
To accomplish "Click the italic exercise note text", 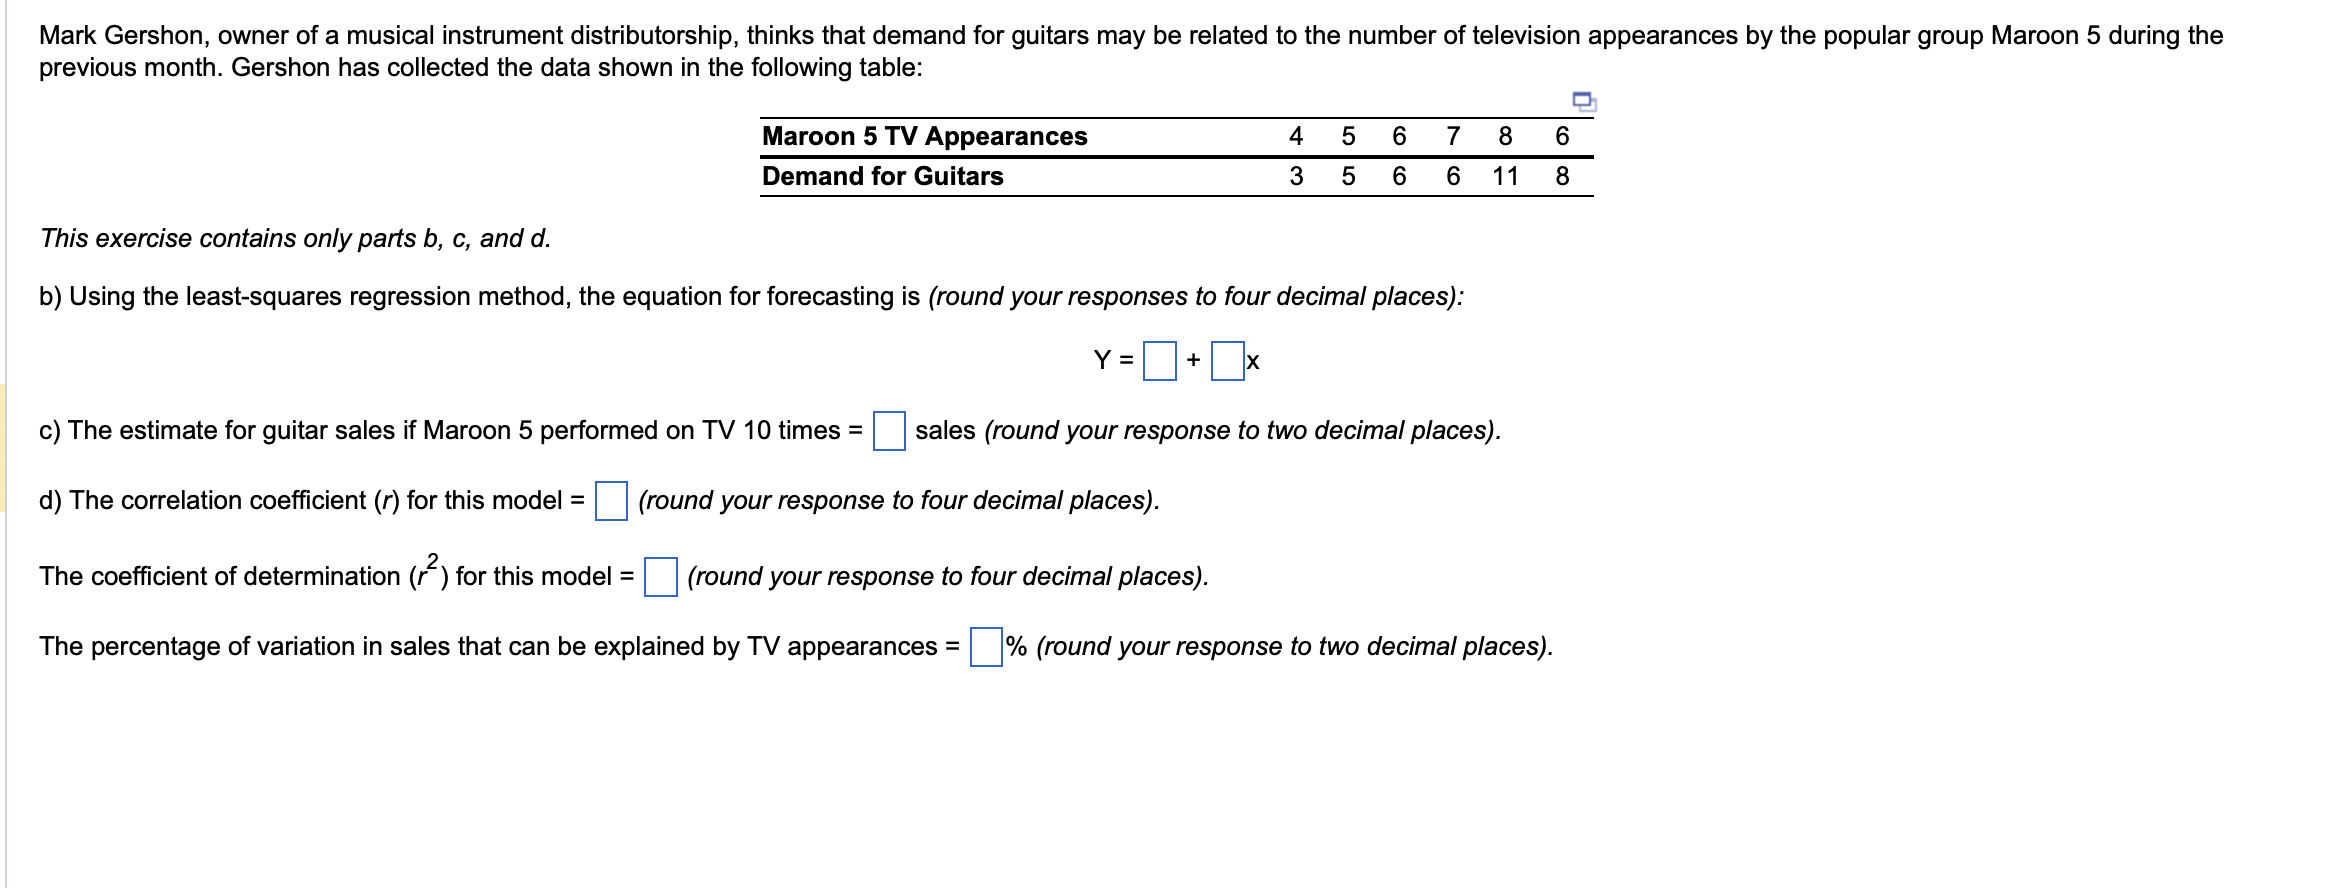I will tap(296, 238).
